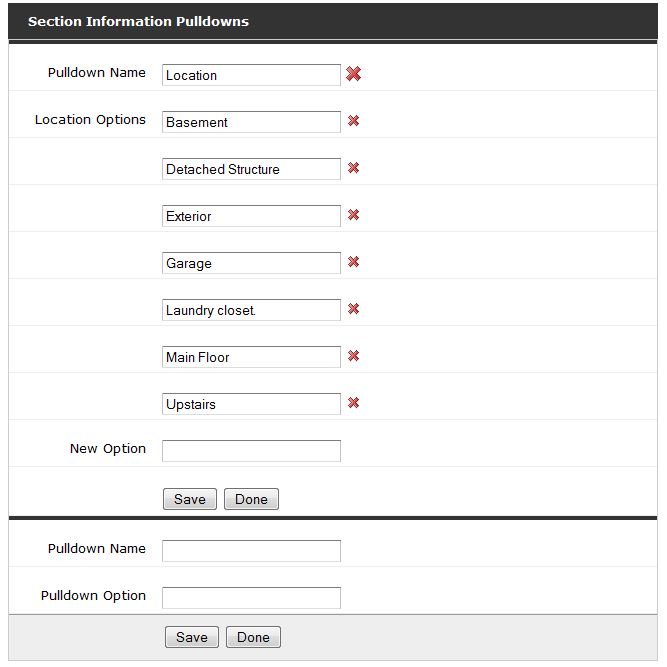Delete the Upstairs option
Screen dimensions: 667x667
[353, 403]
